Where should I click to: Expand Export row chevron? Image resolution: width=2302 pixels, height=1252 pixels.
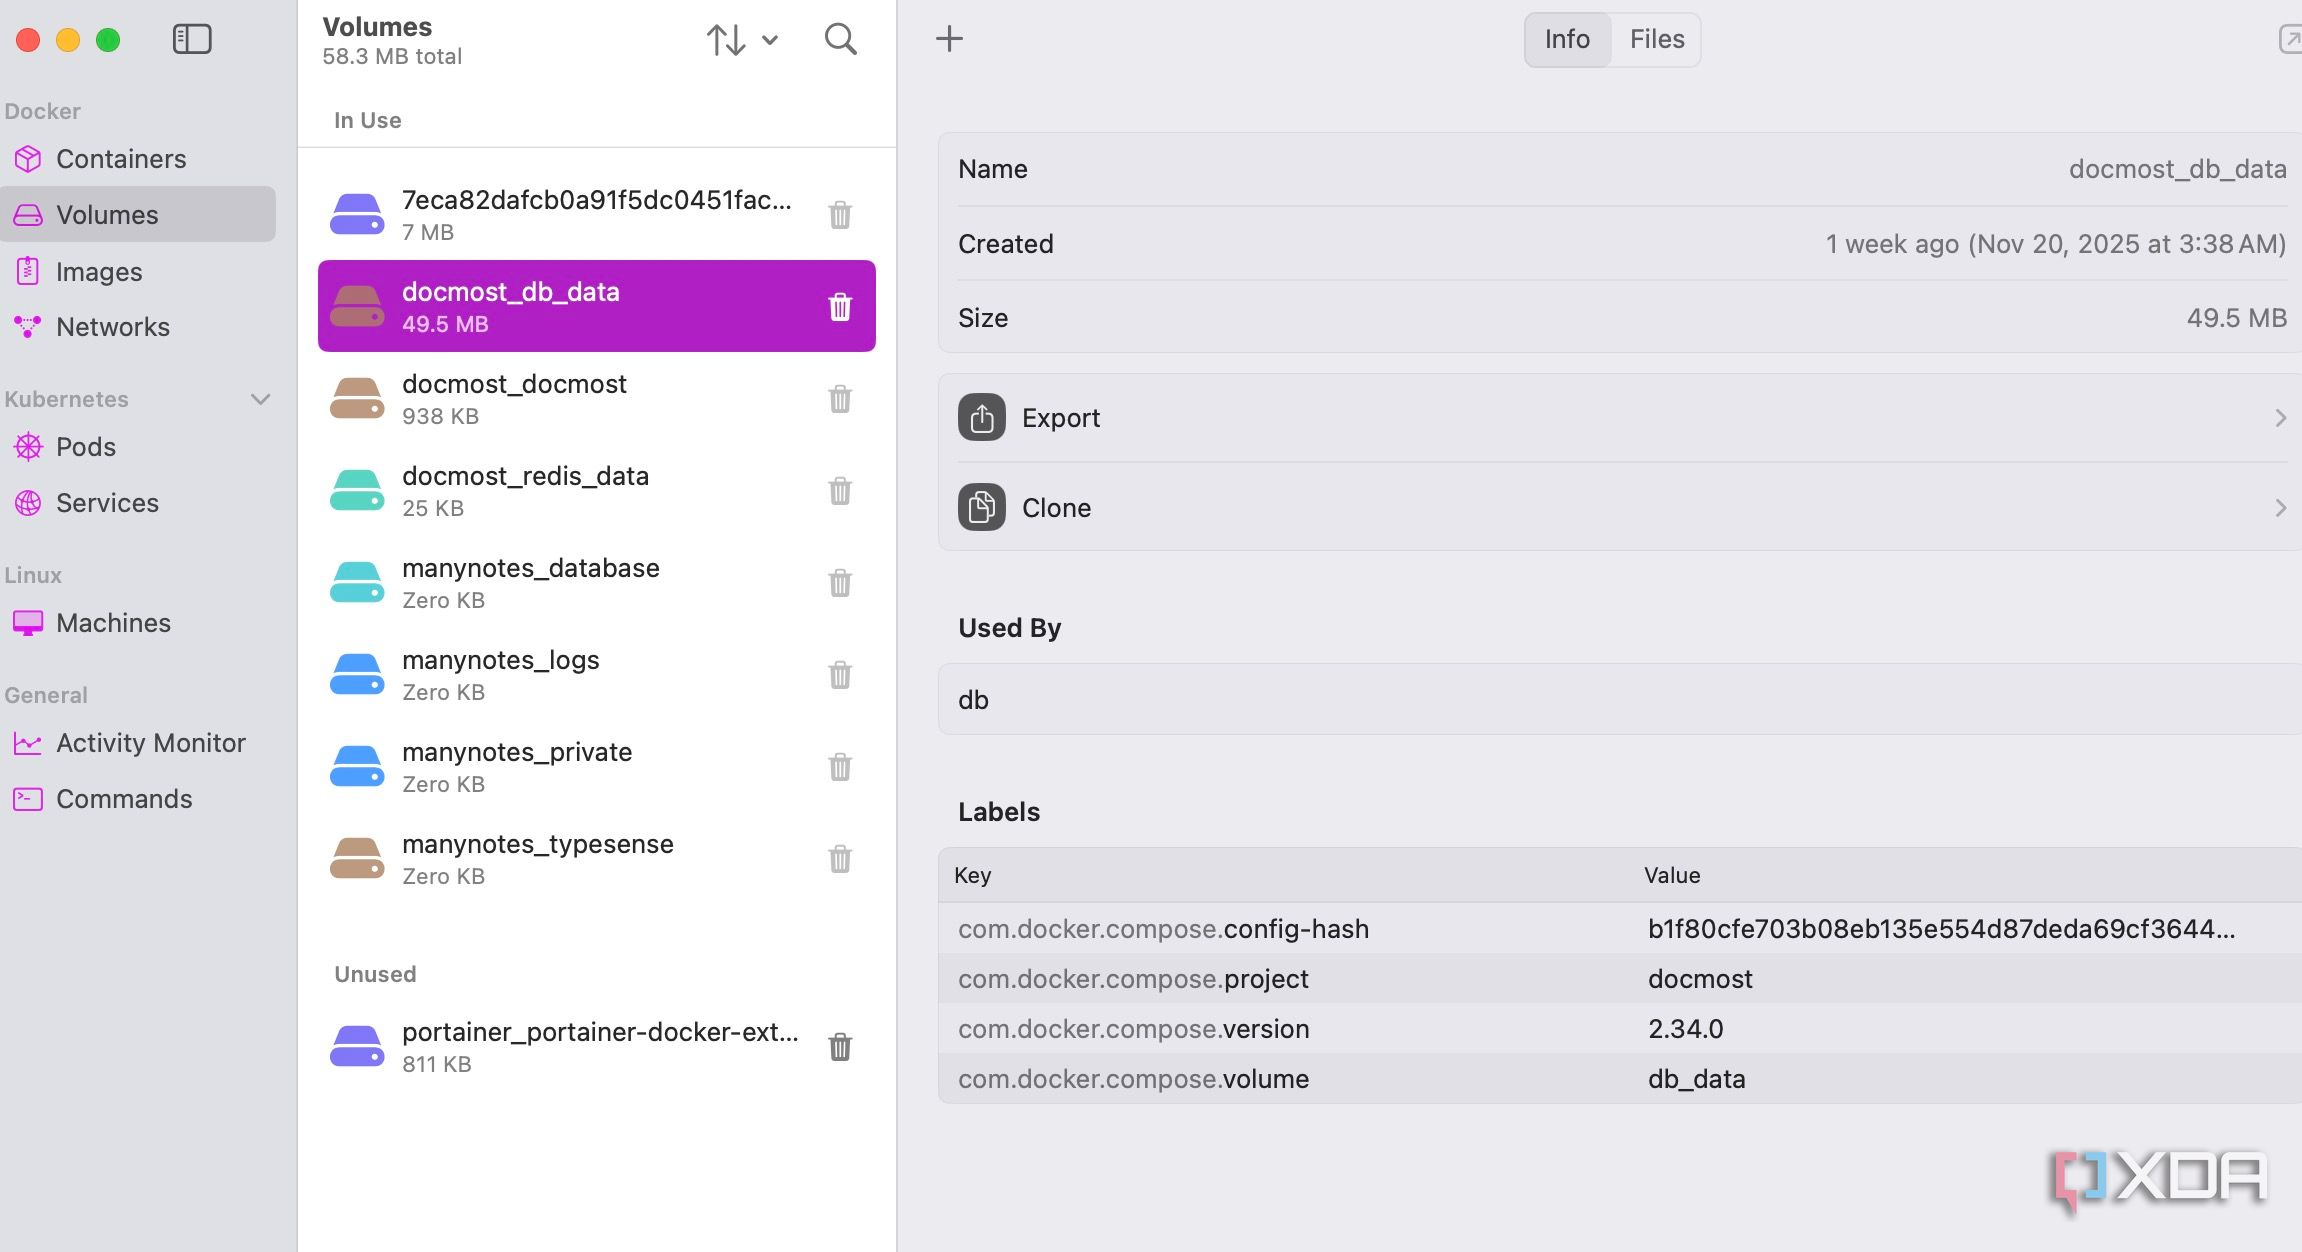(x=2280, y=418)
